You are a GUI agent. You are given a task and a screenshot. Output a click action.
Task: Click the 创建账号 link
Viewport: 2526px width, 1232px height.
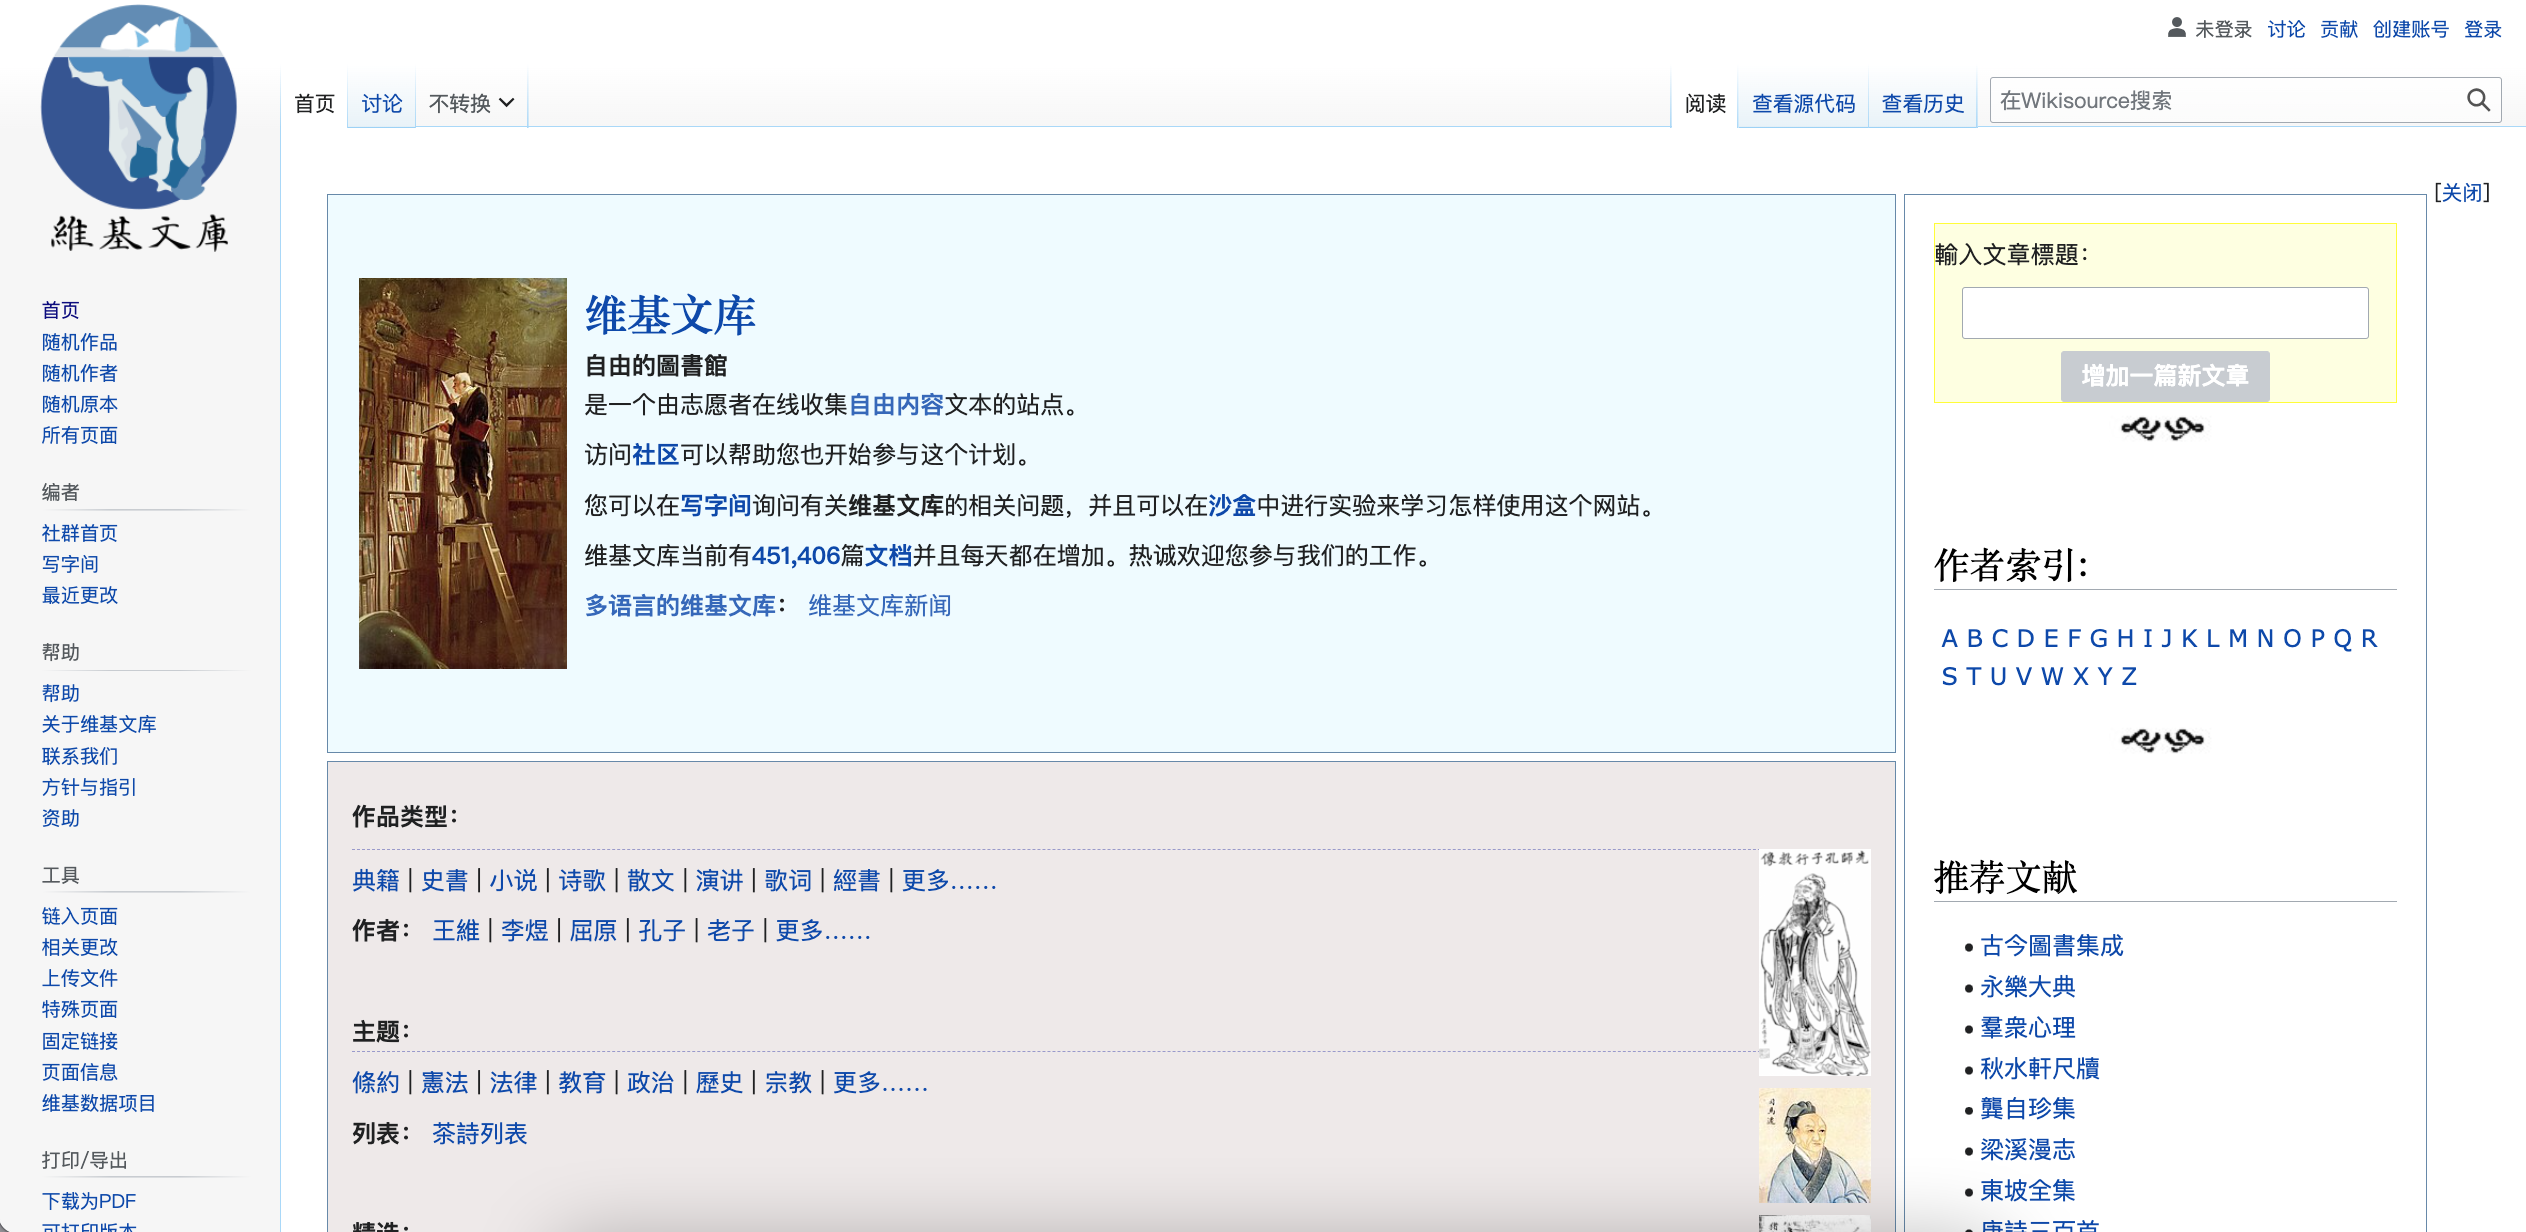(2410, 29)
